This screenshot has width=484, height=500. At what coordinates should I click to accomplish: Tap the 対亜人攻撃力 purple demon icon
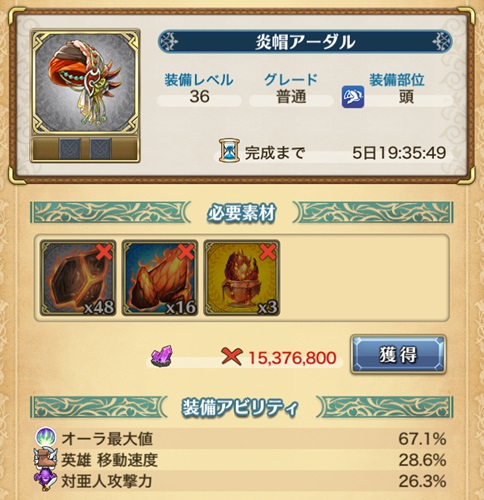tap(45, 480)
